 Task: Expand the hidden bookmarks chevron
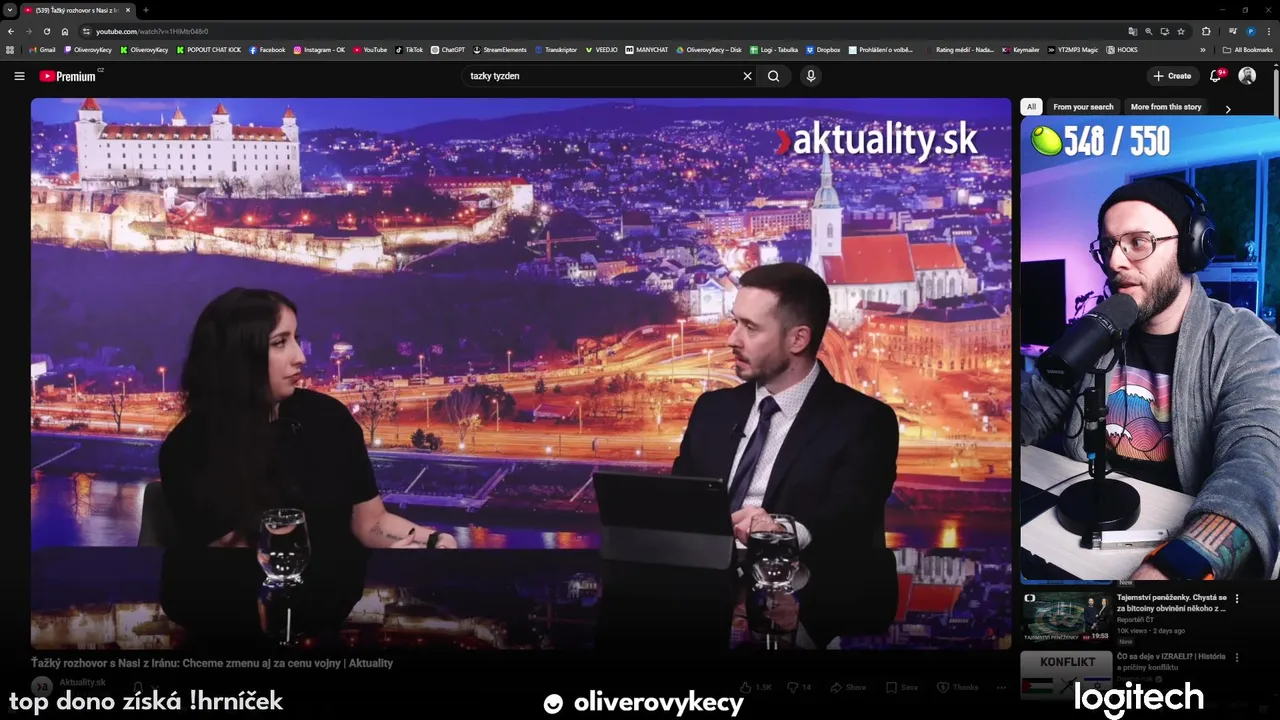click(x=1203, y=49)
